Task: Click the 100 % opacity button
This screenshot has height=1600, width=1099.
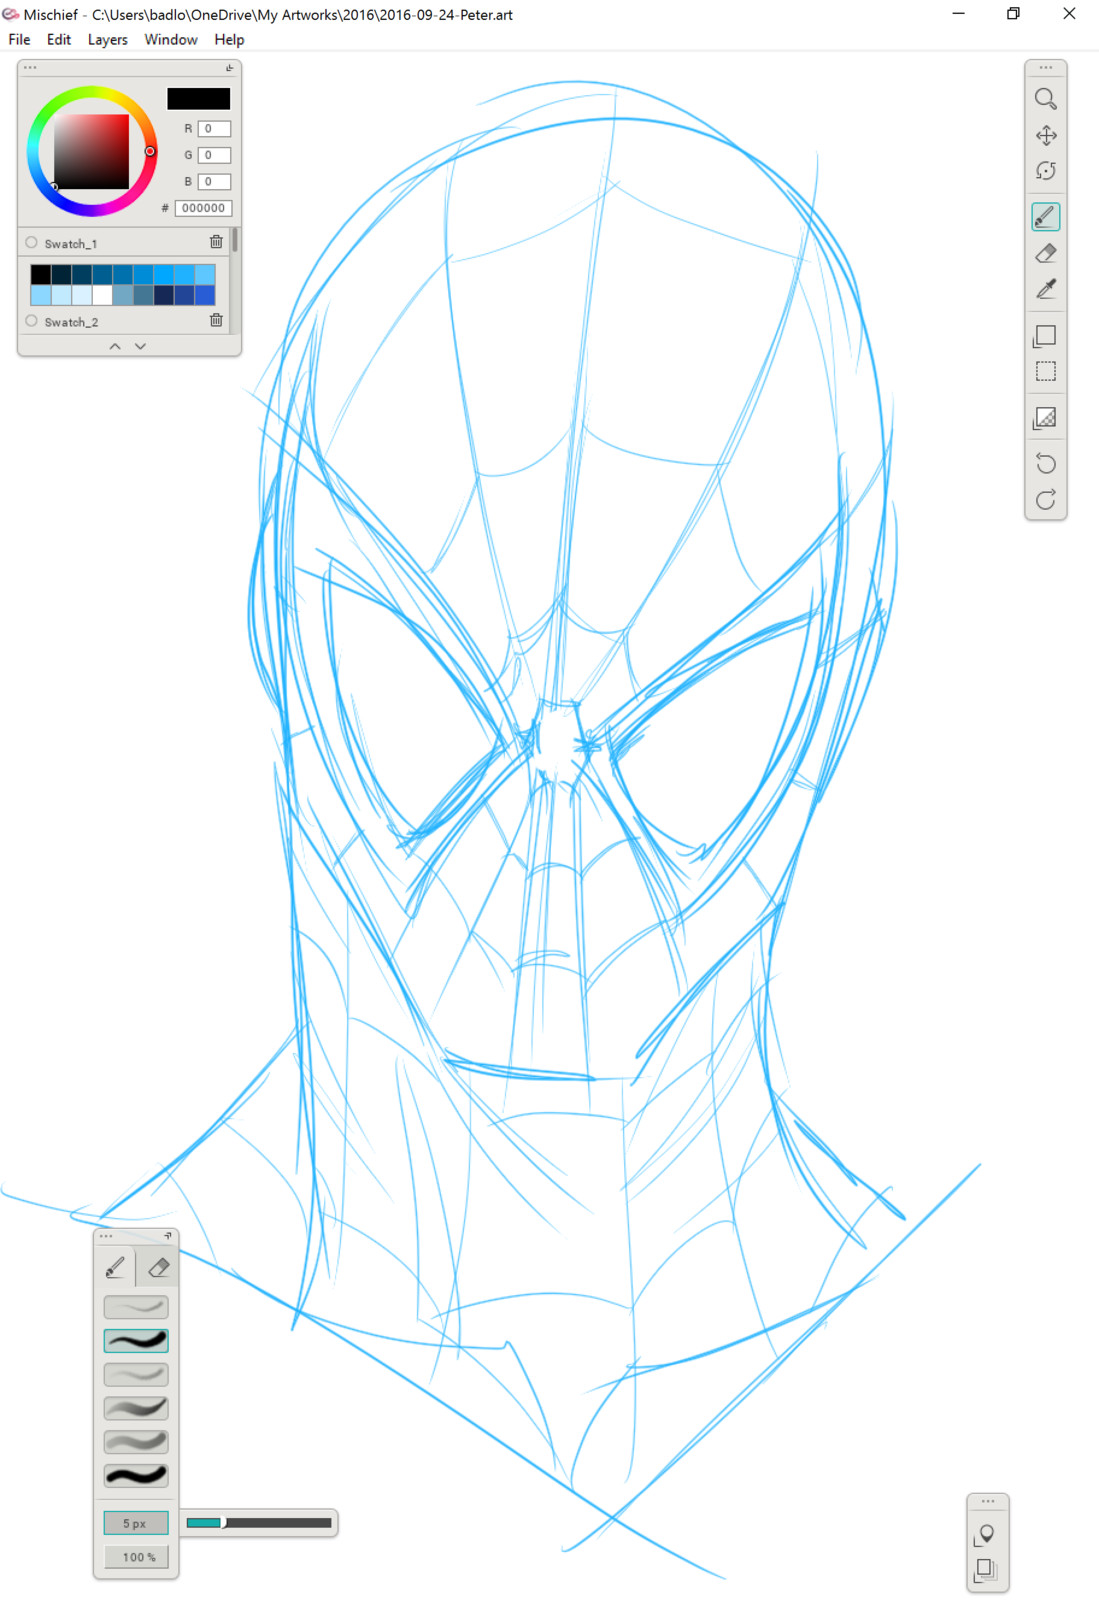Action: [136, 1557]
